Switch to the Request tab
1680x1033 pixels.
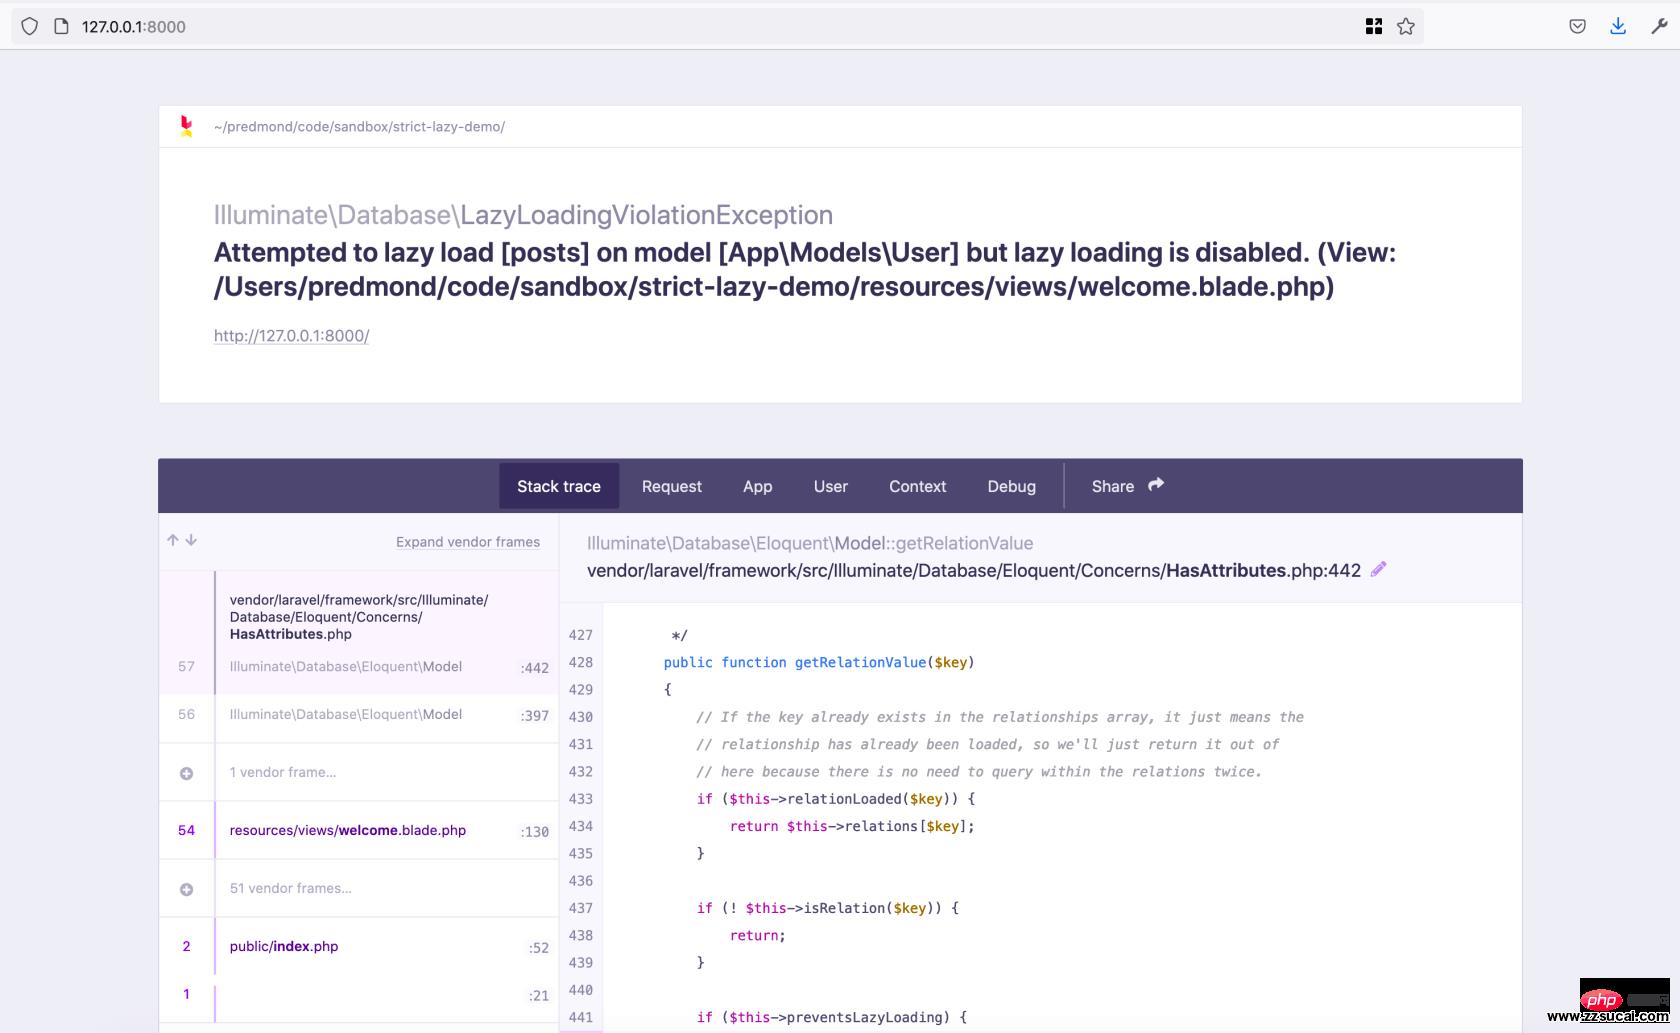pos(672,486)
